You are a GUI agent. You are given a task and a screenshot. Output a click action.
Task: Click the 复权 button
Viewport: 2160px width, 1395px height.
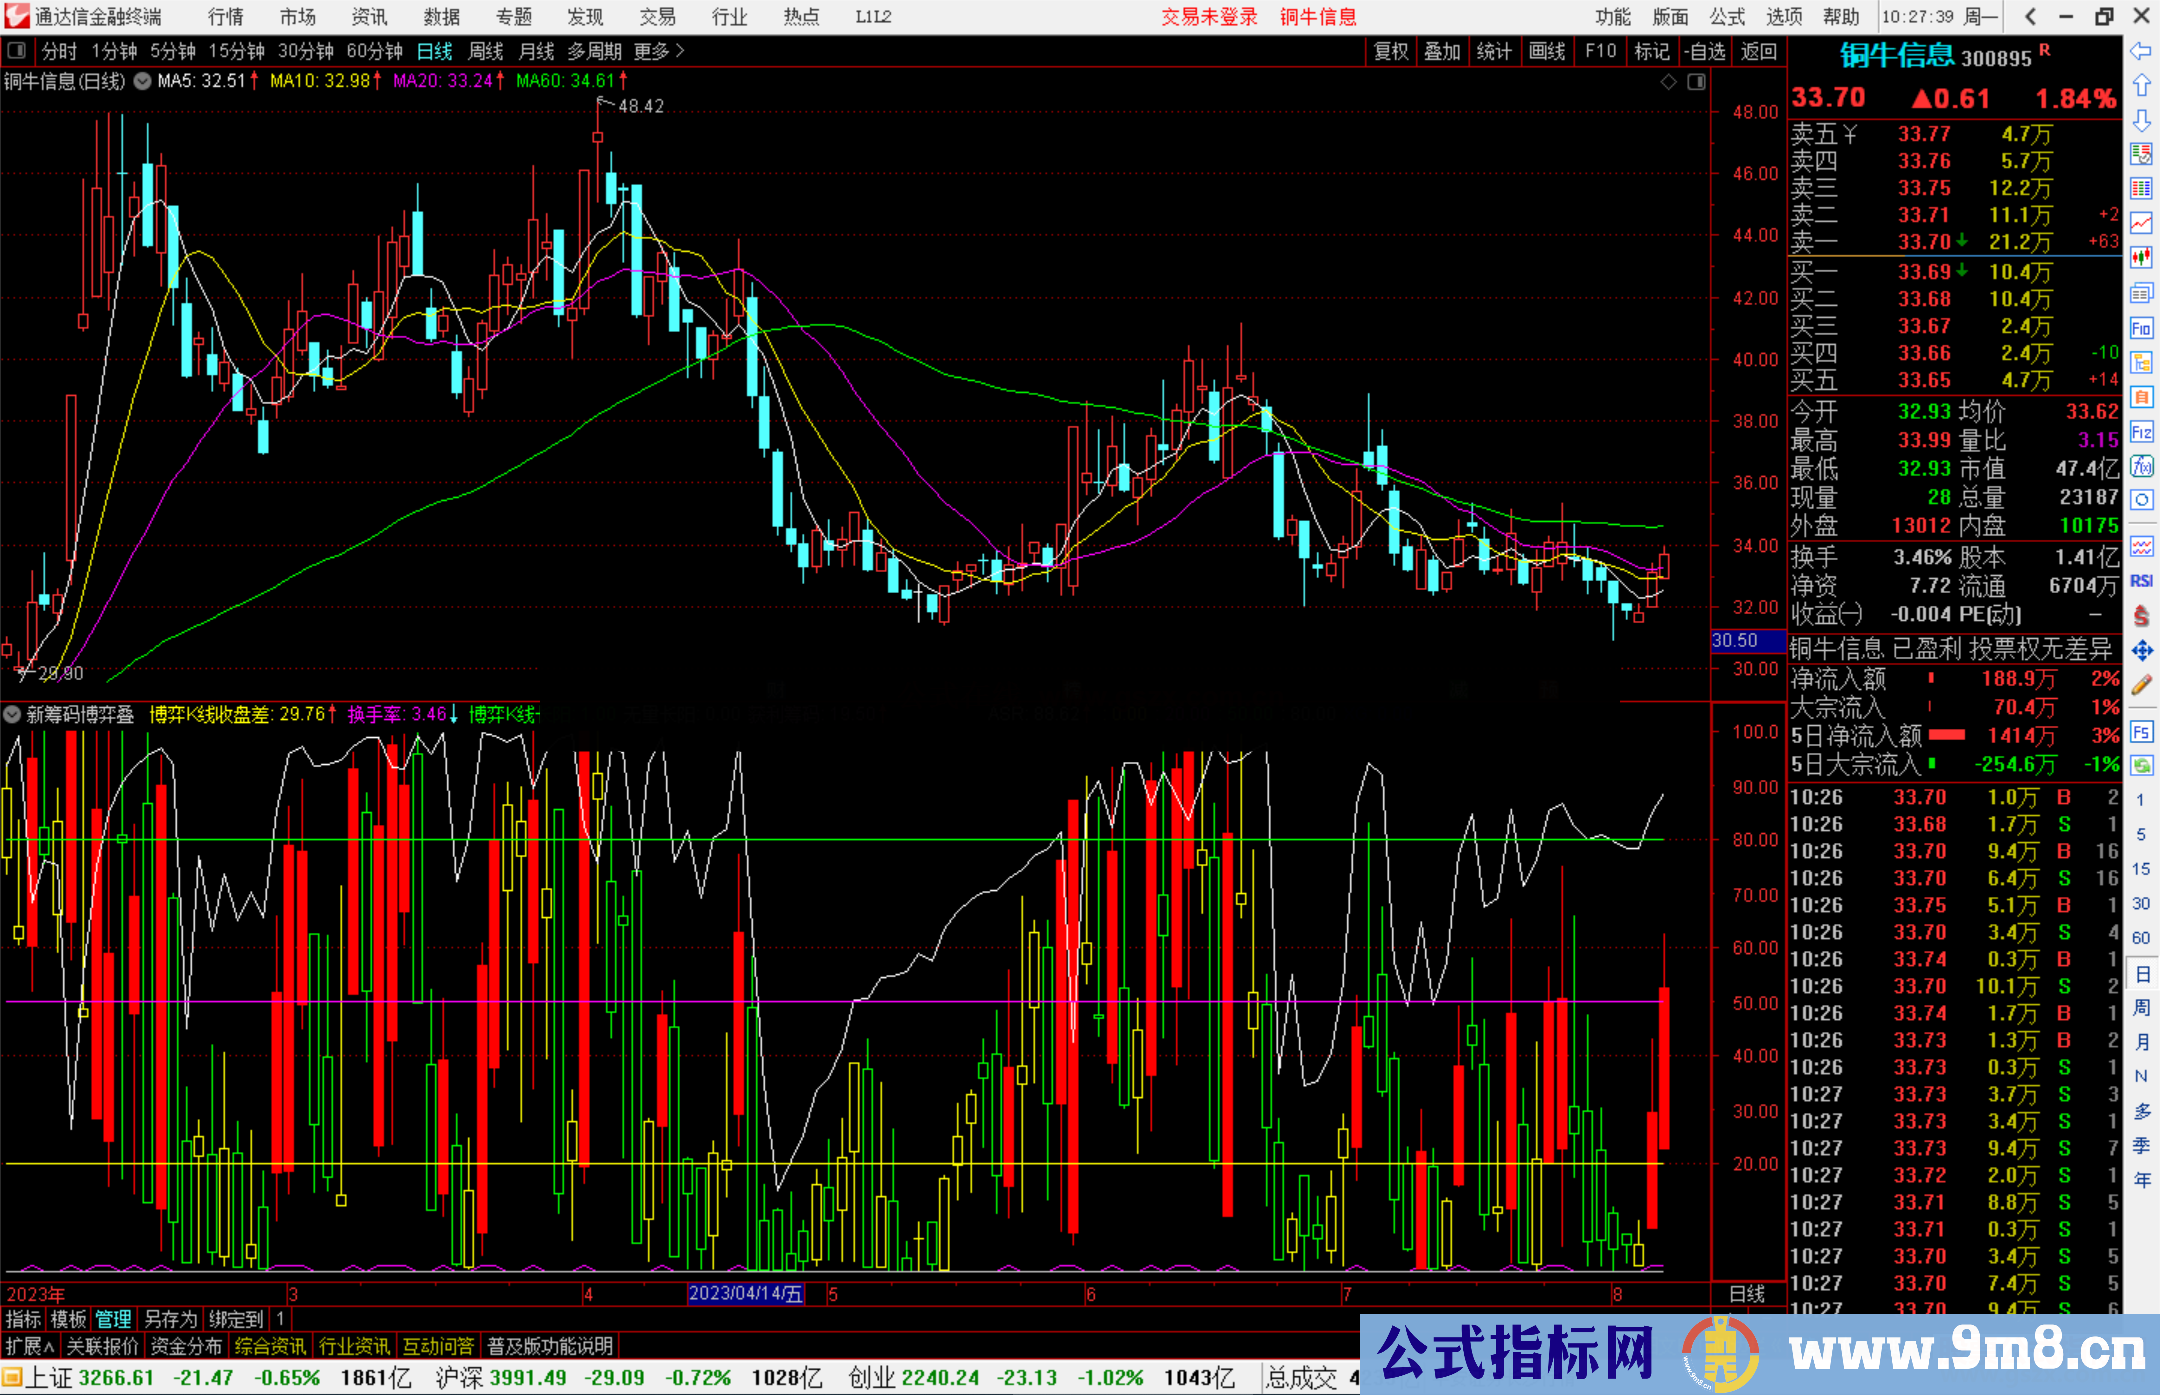(x=1391, y=51)
